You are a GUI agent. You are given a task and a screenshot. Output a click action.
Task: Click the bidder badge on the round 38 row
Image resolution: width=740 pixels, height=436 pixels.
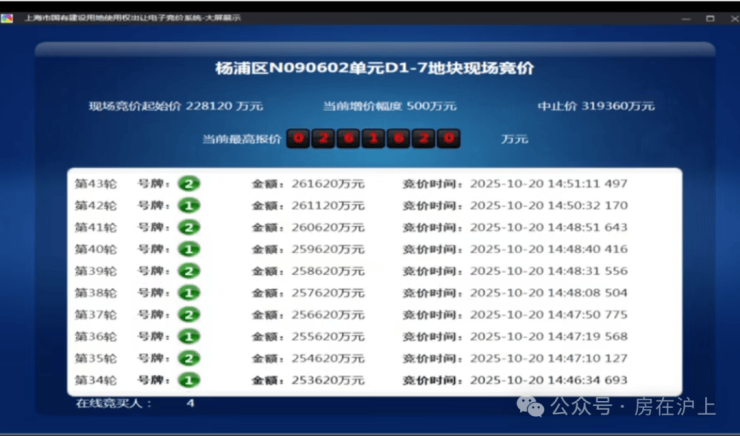(189, 293)
